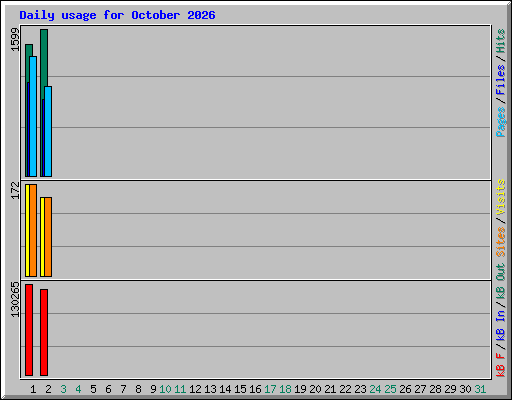Screen dimensions: 512x400
Task: Click the 172 y-axis maximum label
Action: 15,190
